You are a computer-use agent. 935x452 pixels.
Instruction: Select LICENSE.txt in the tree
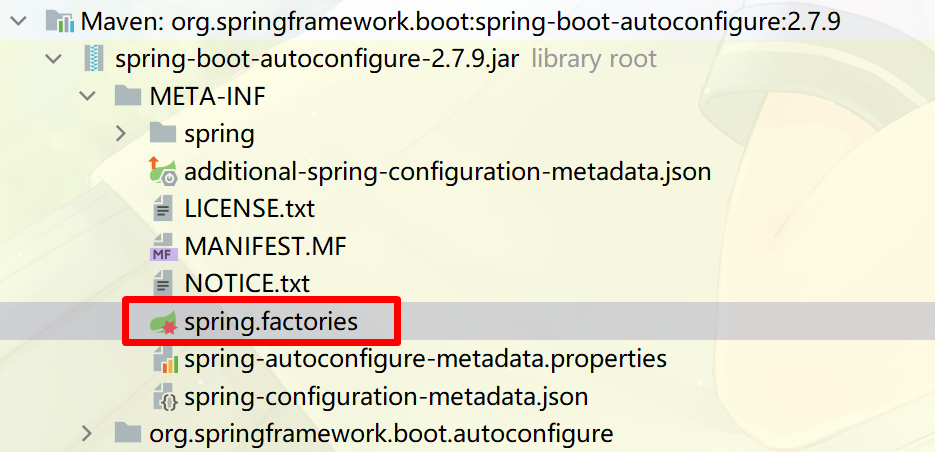(x=249, y=209)
